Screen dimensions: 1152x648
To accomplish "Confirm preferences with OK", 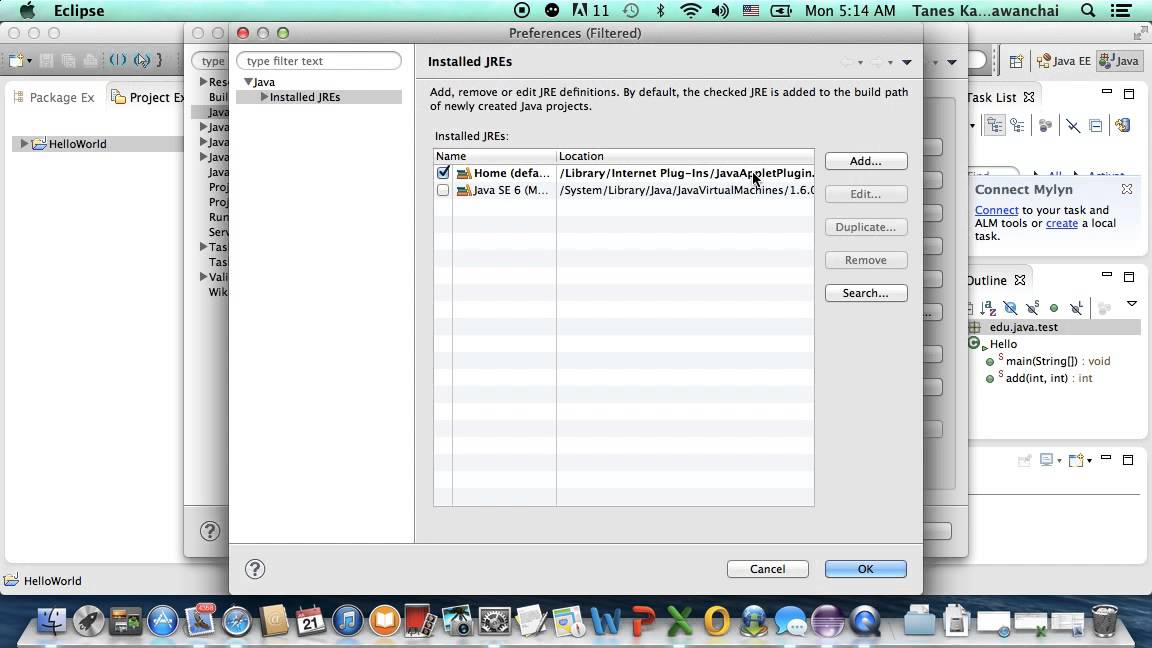I will (x=865, y=569).
